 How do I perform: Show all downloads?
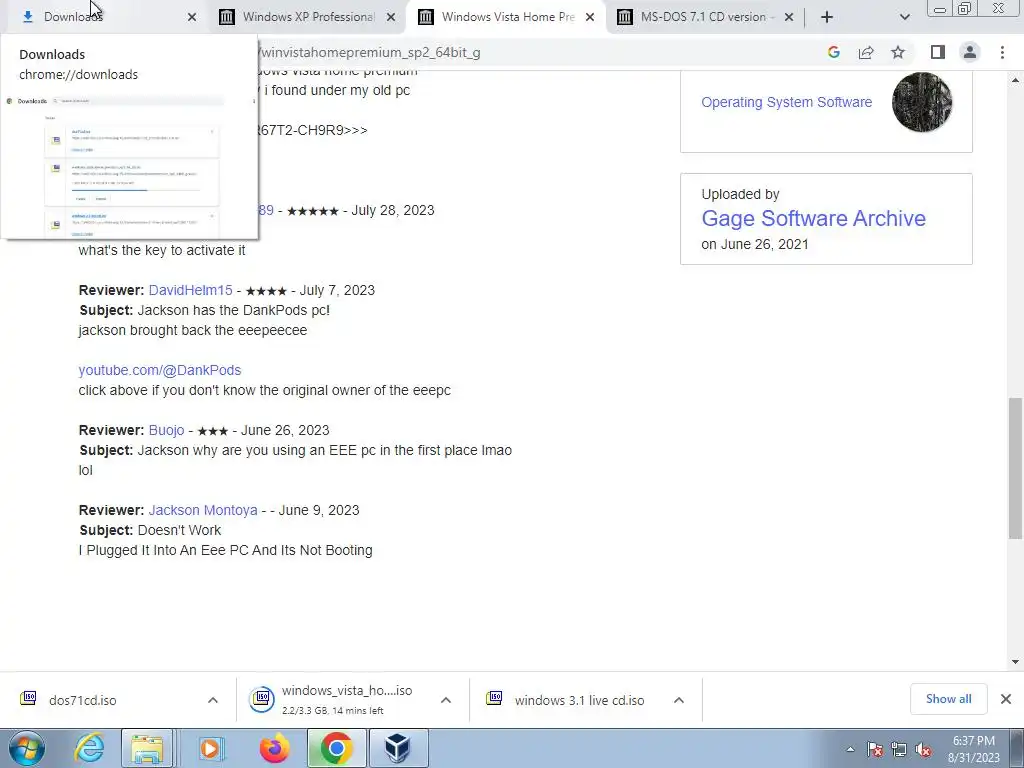pos(948,699)
